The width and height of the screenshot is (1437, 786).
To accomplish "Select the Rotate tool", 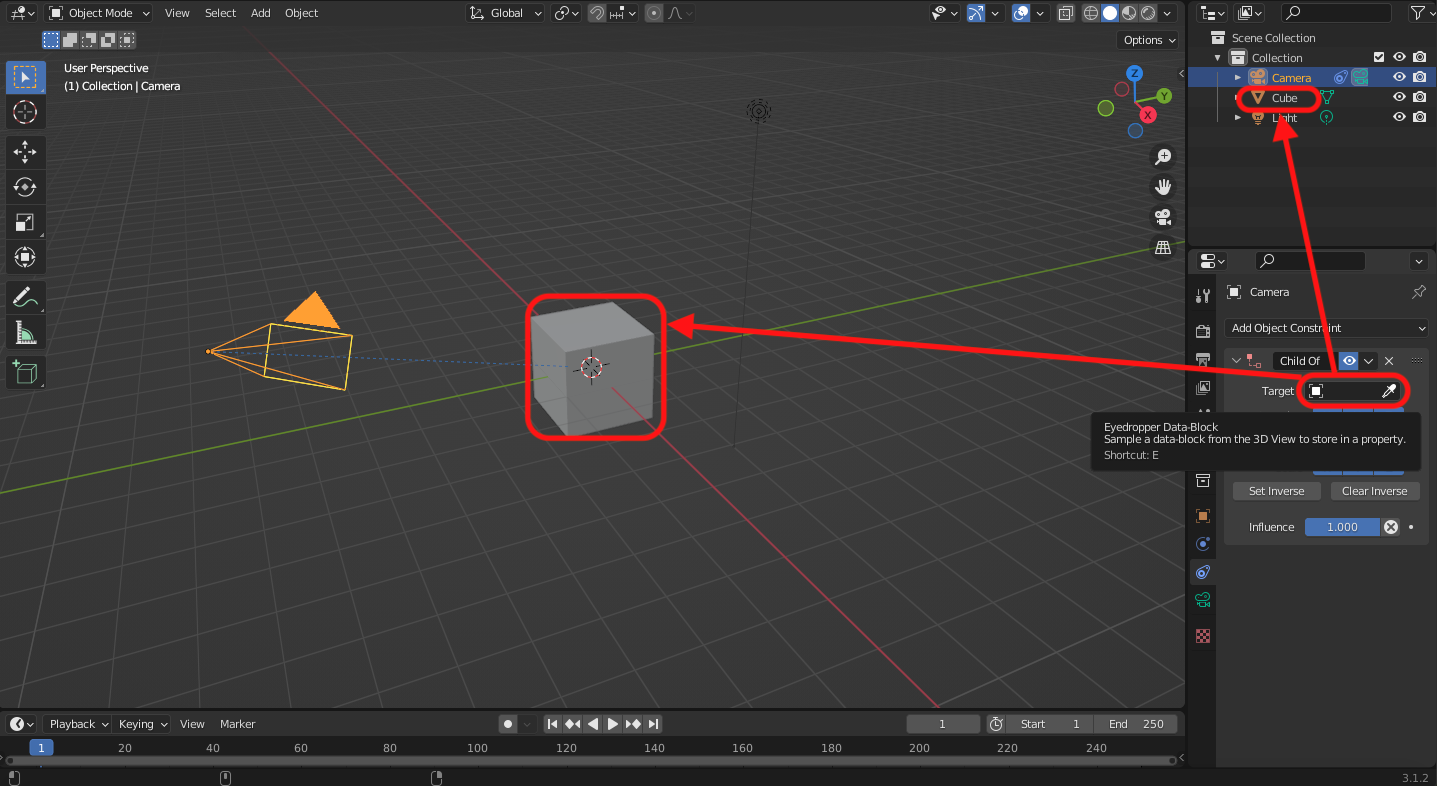I will [25, 187].
